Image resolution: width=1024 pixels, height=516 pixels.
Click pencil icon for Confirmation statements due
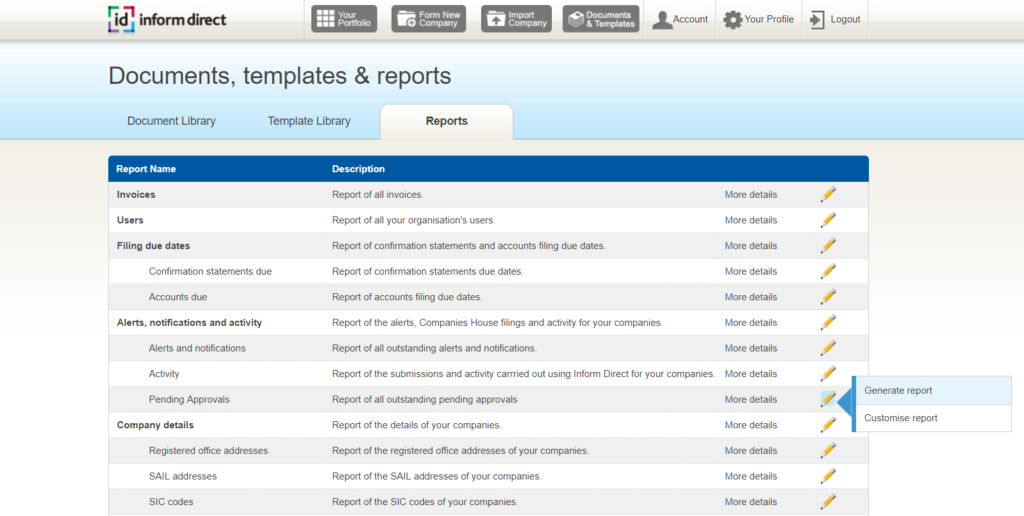828,271
